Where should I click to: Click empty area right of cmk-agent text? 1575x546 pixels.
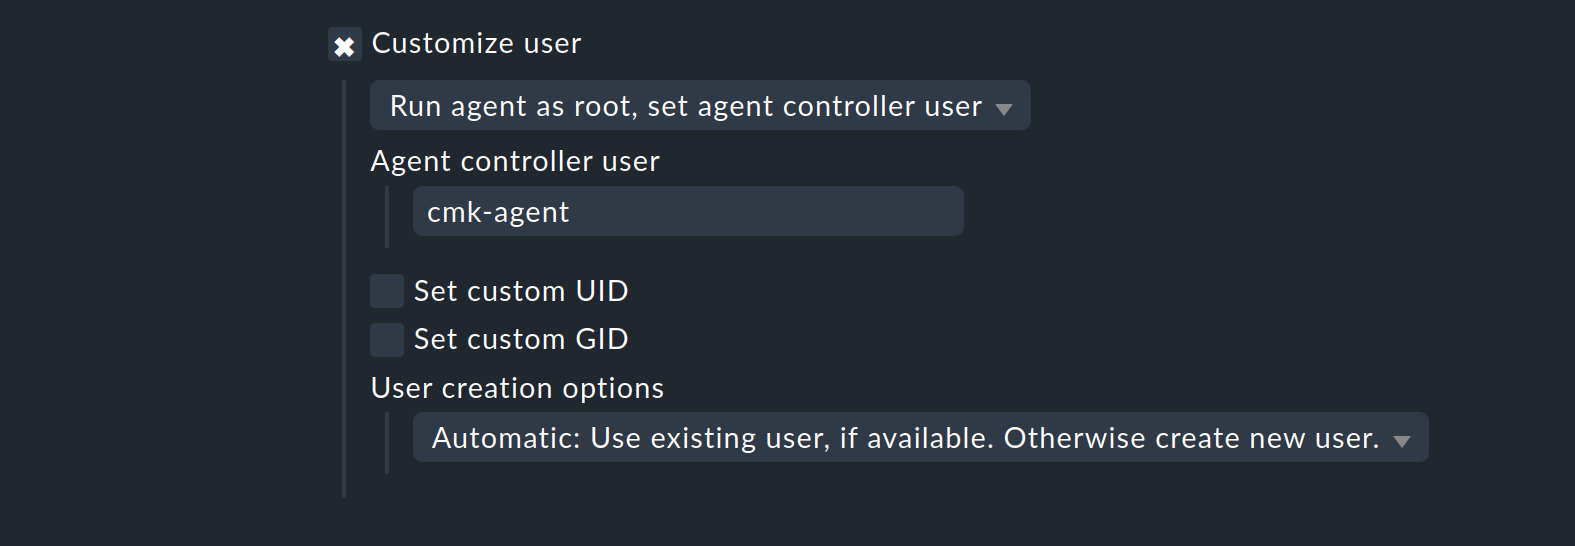(780, 212)
